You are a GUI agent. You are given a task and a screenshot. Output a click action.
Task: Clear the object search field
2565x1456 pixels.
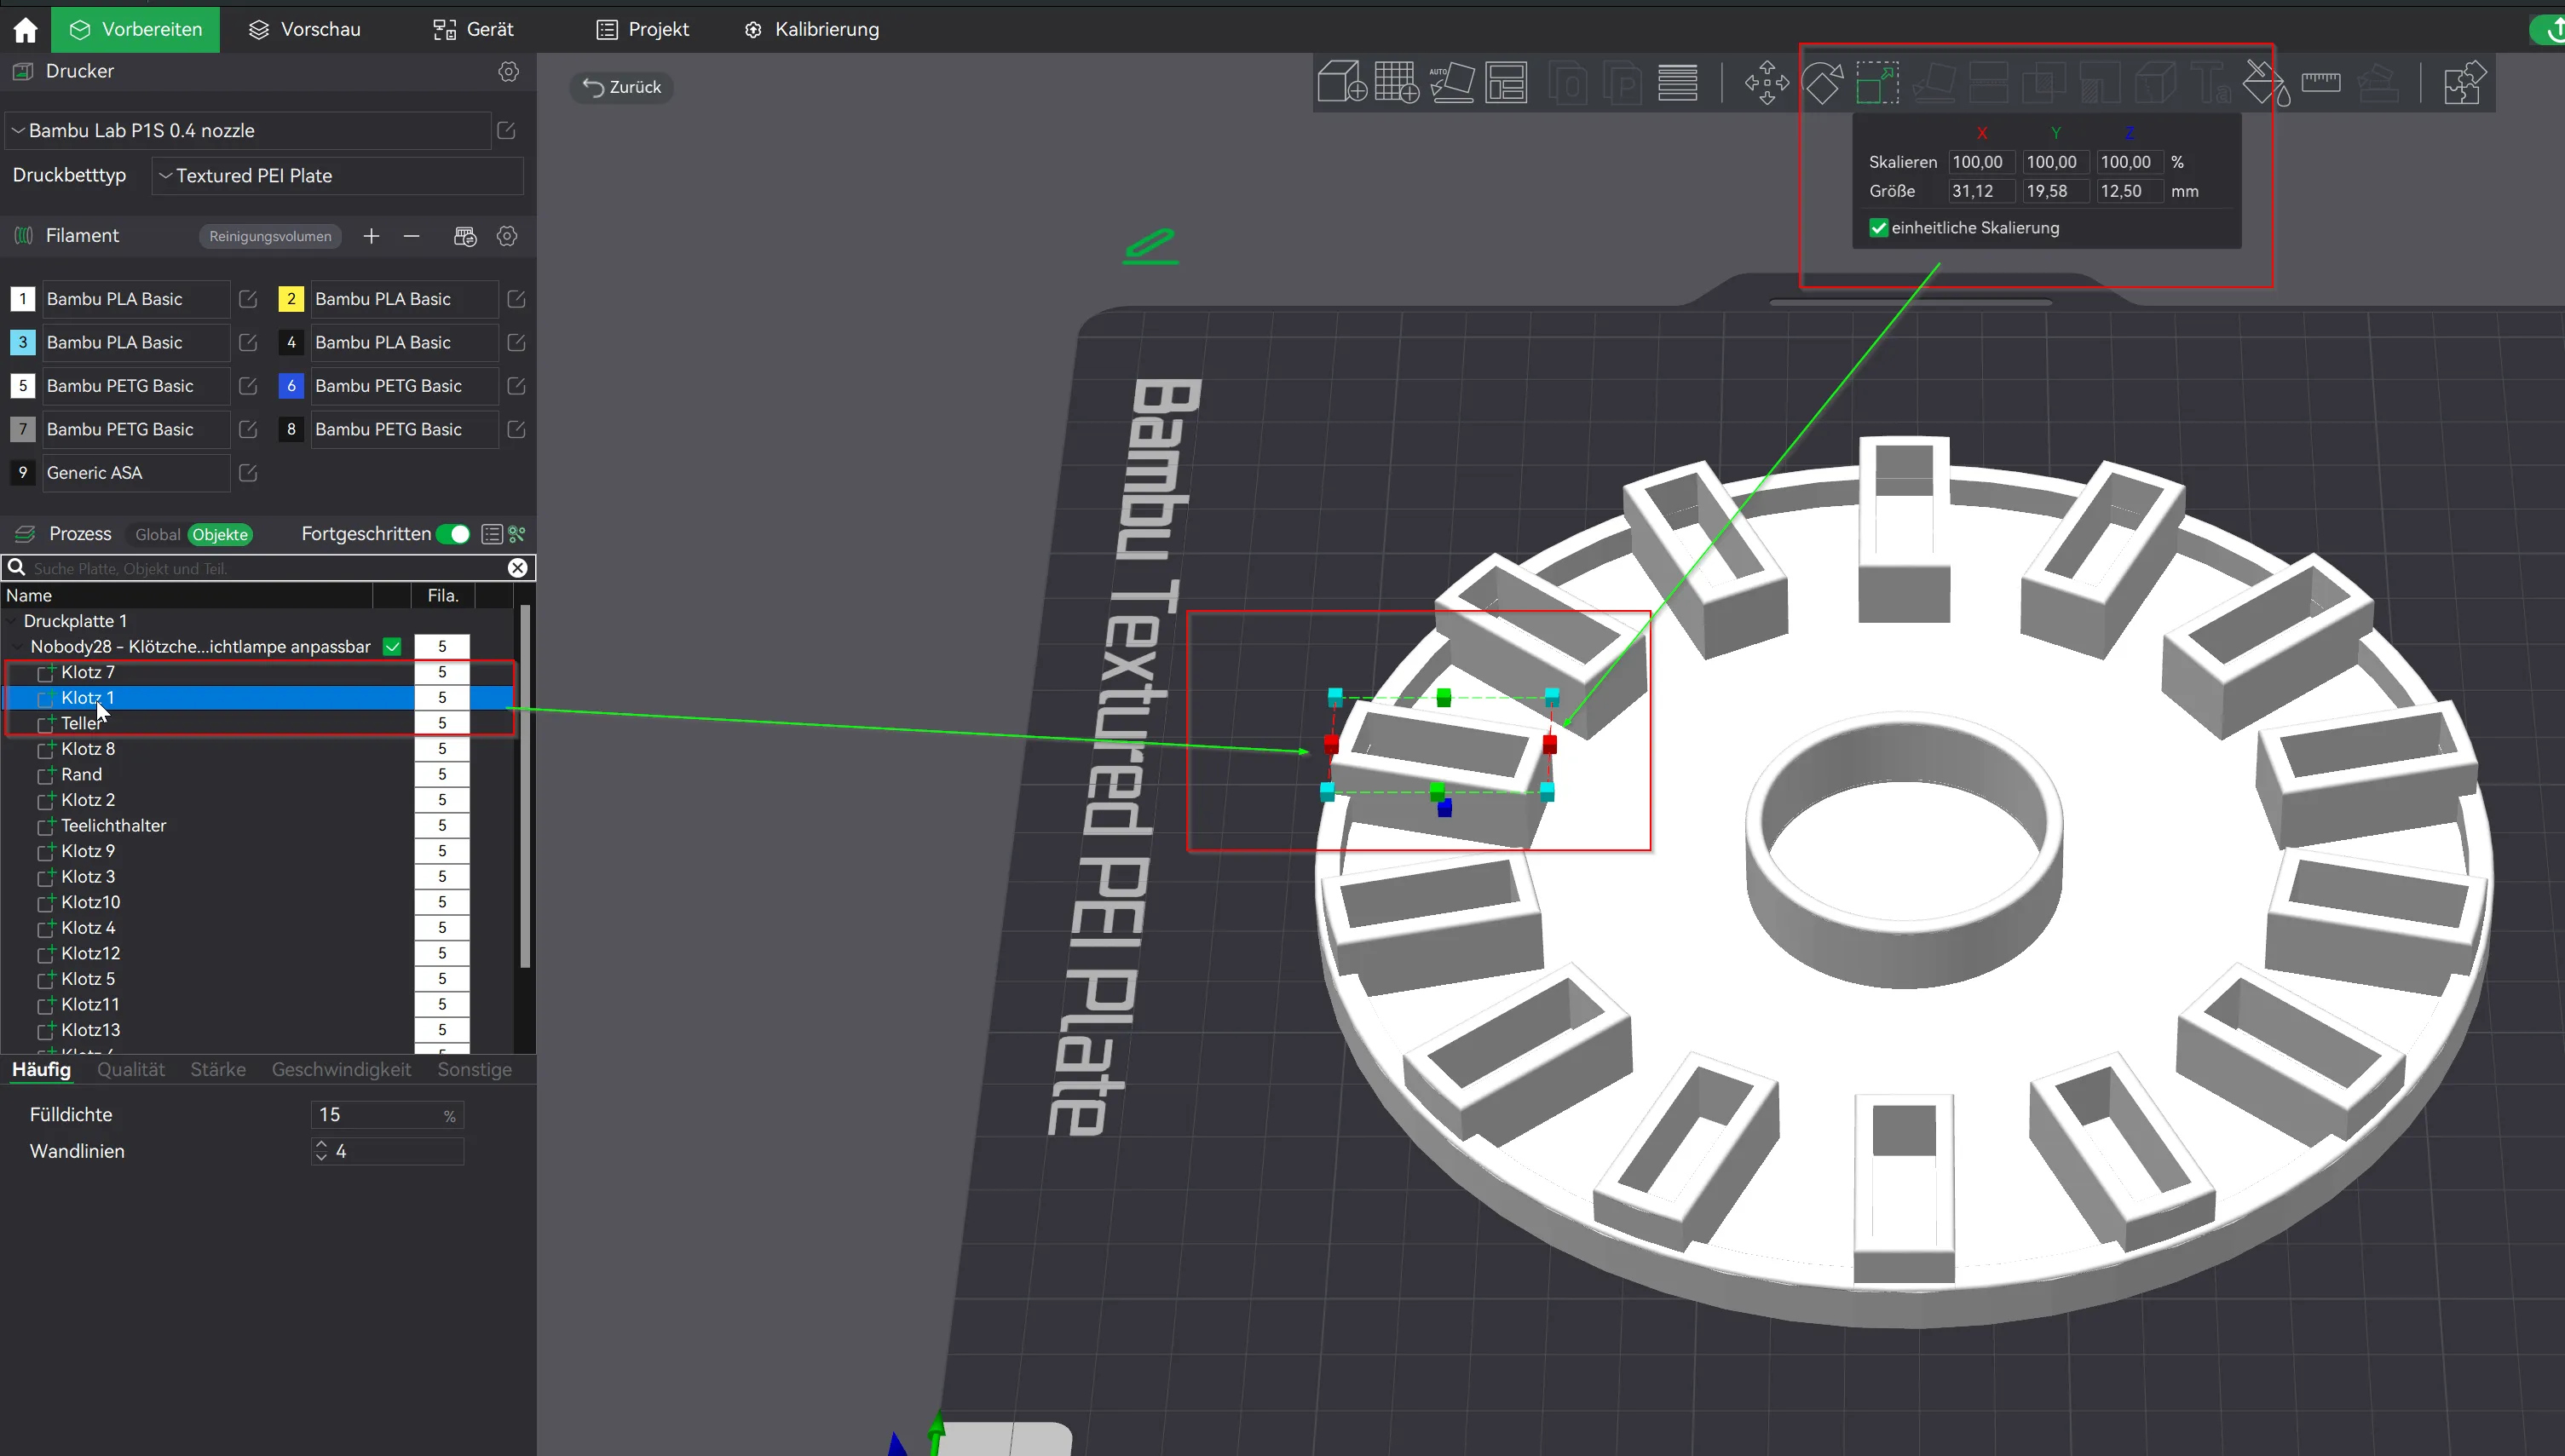point(517,568)
